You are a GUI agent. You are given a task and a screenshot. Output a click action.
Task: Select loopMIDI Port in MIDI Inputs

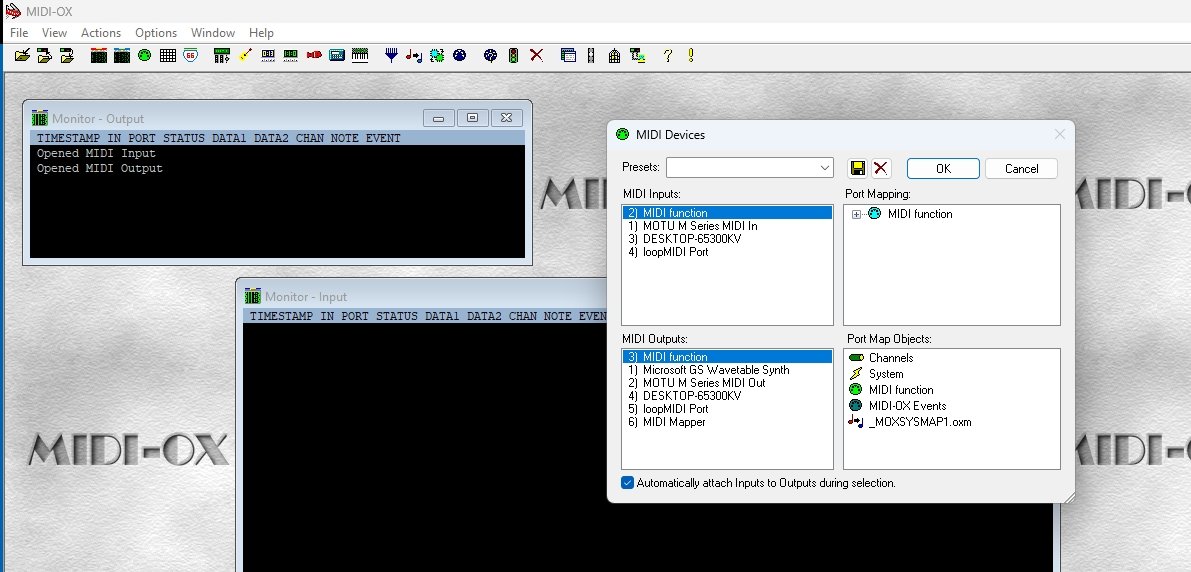coord(727,252)
